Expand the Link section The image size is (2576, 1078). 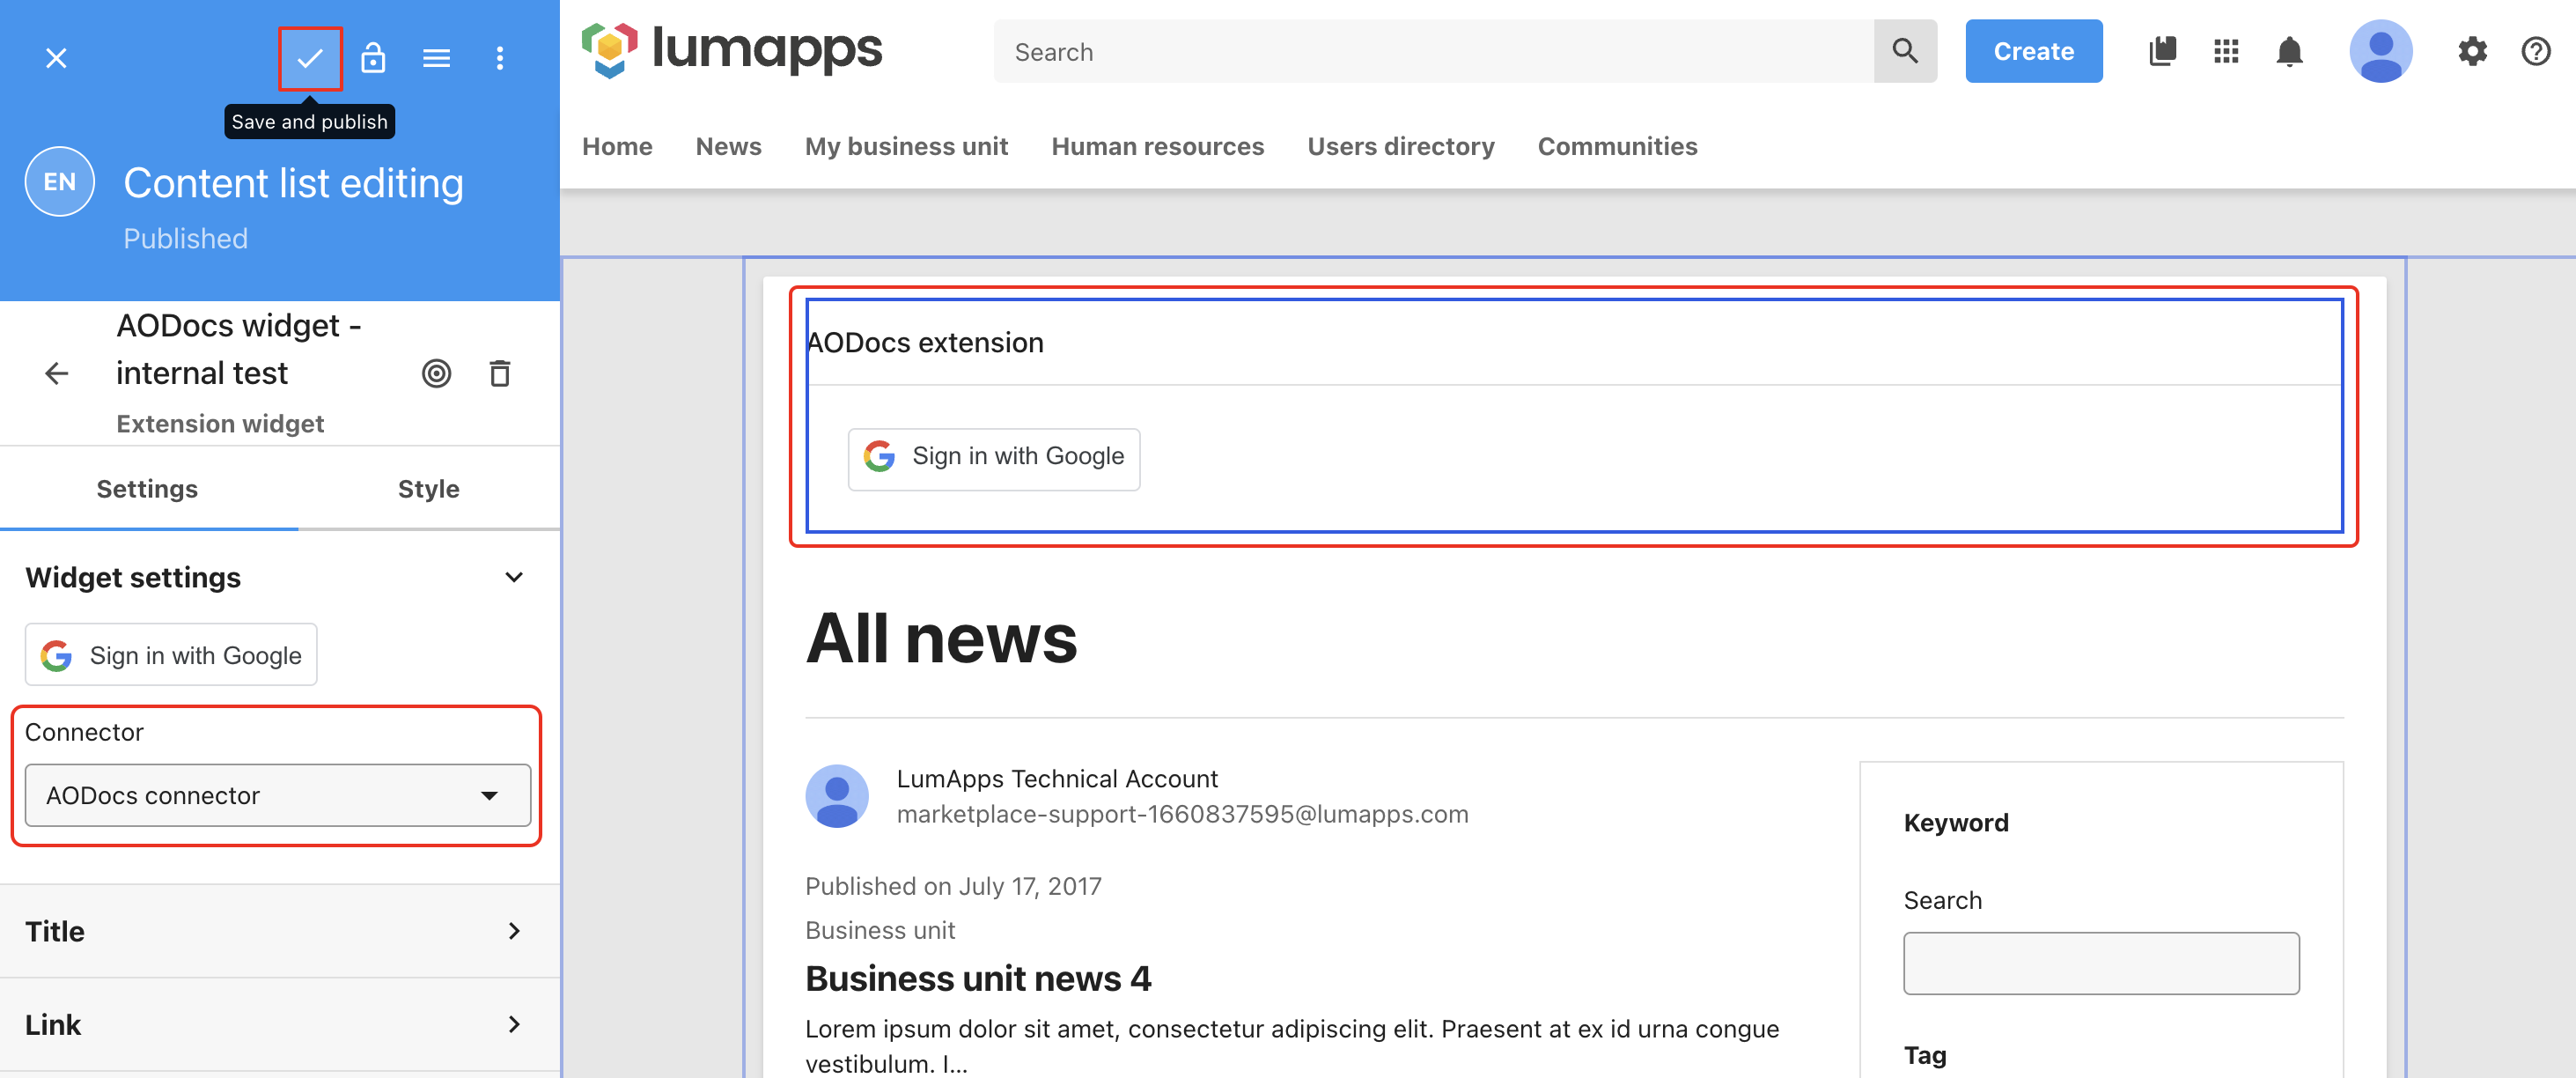[x=280, y=1025]
